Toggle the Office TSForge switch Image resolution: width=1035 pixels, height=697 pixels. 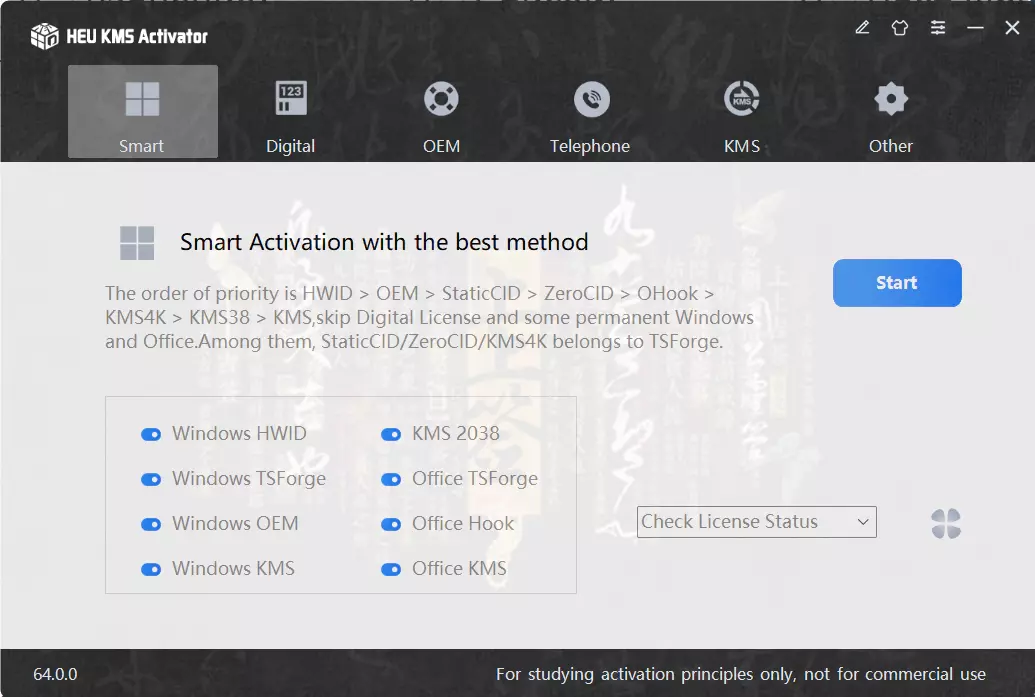[x=391, y=479]
